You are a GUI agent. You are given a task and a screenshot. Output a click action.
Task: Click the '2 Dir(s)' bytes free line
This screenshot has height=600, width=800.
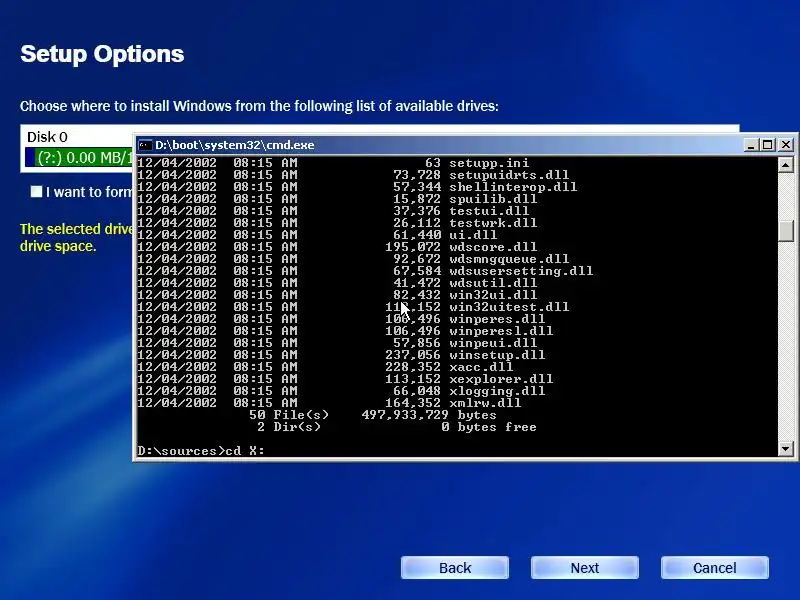click(397, 427)
